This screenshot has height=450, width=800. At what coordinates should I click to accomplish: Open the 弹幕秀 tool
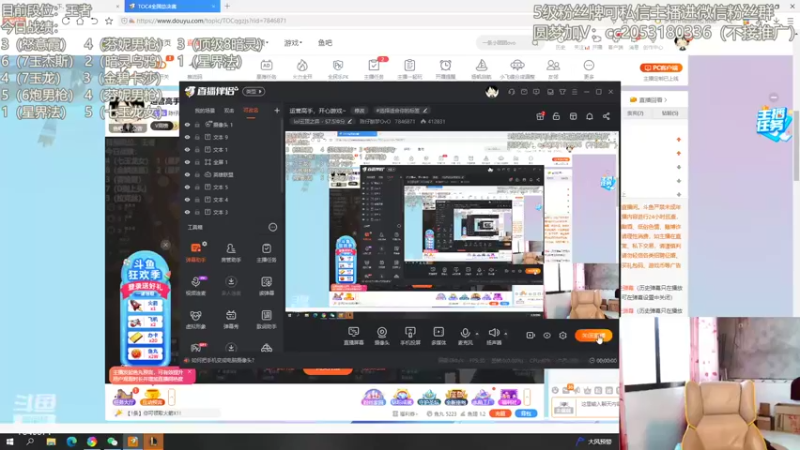(231, 319)
